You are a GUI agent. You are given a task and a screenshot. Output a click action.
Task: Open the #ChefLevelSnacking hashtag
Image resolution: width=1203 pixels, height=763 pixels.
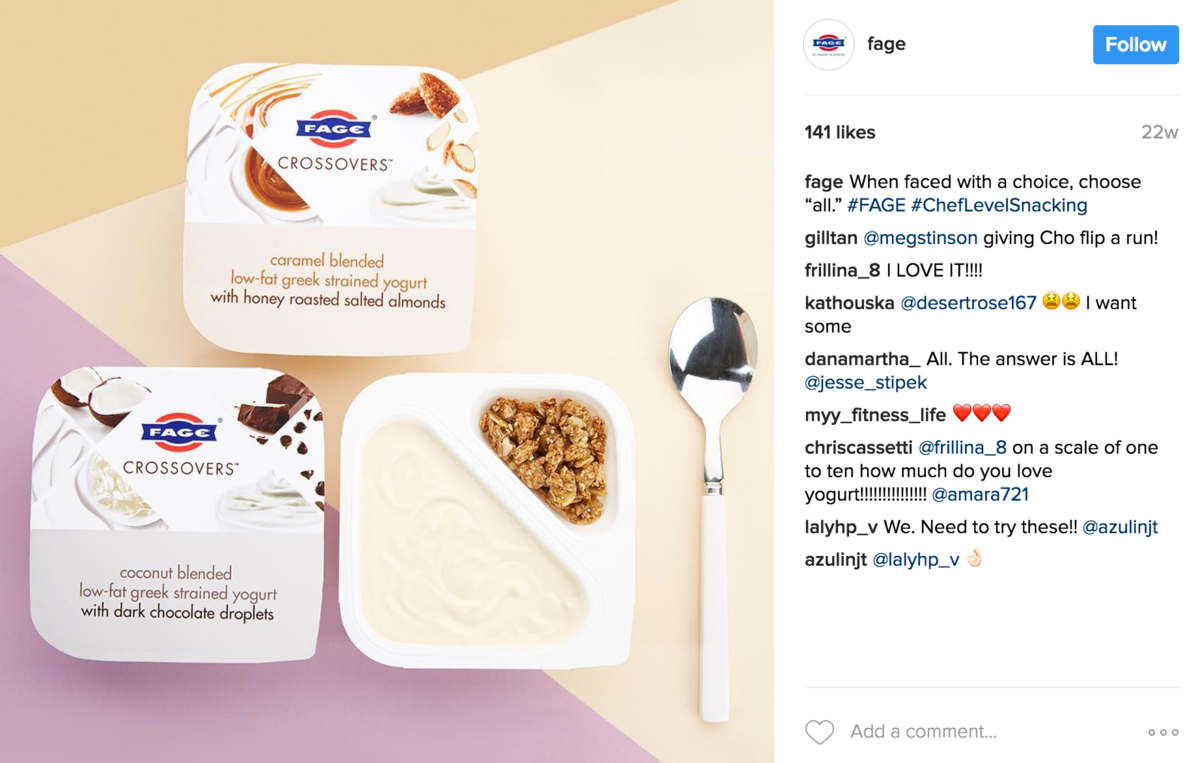click(999, 205)
